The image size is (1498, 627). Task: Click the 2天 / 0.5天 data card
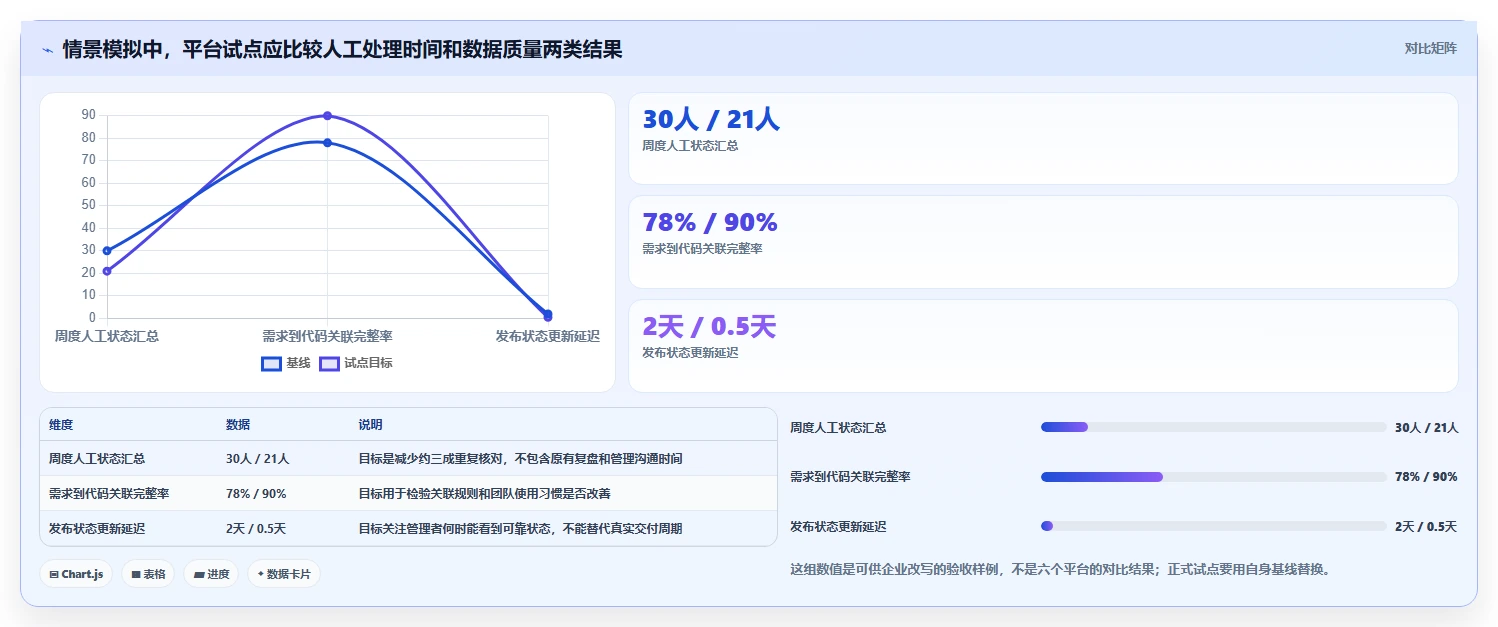tap(1043, 346)
